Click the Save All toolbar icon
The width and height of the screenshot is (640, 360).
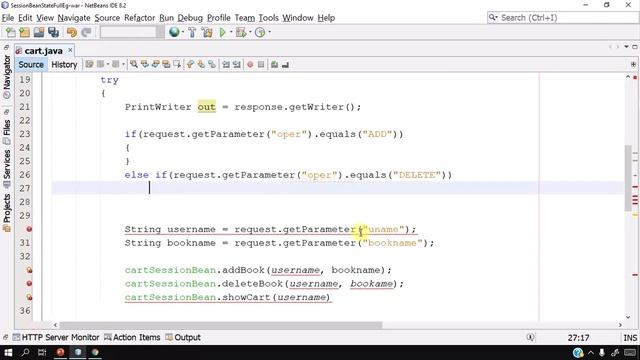pyautogui.click(x=53, y=32)
